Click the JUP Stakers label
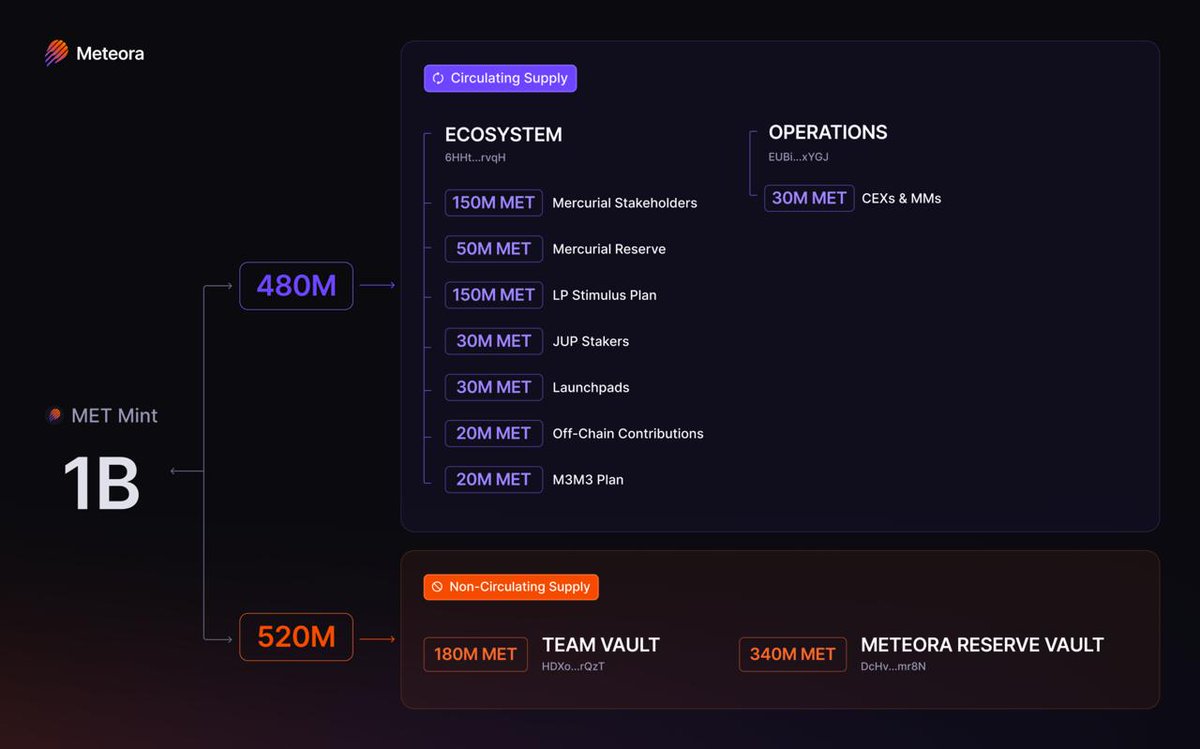This screenshot has width=1200, height=749. [591, 341]
